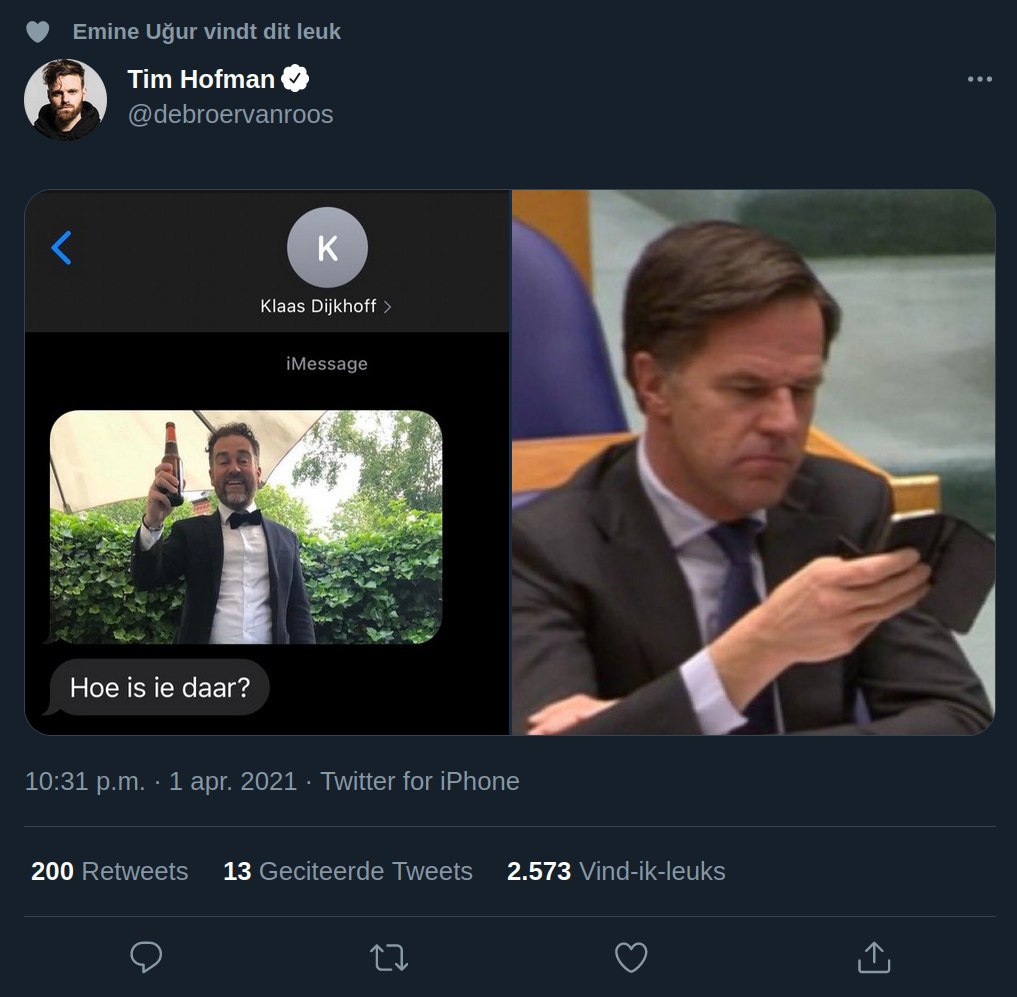Click the reply speech bubble icon
Viewport: 1017px width, 997px height.
146,958
